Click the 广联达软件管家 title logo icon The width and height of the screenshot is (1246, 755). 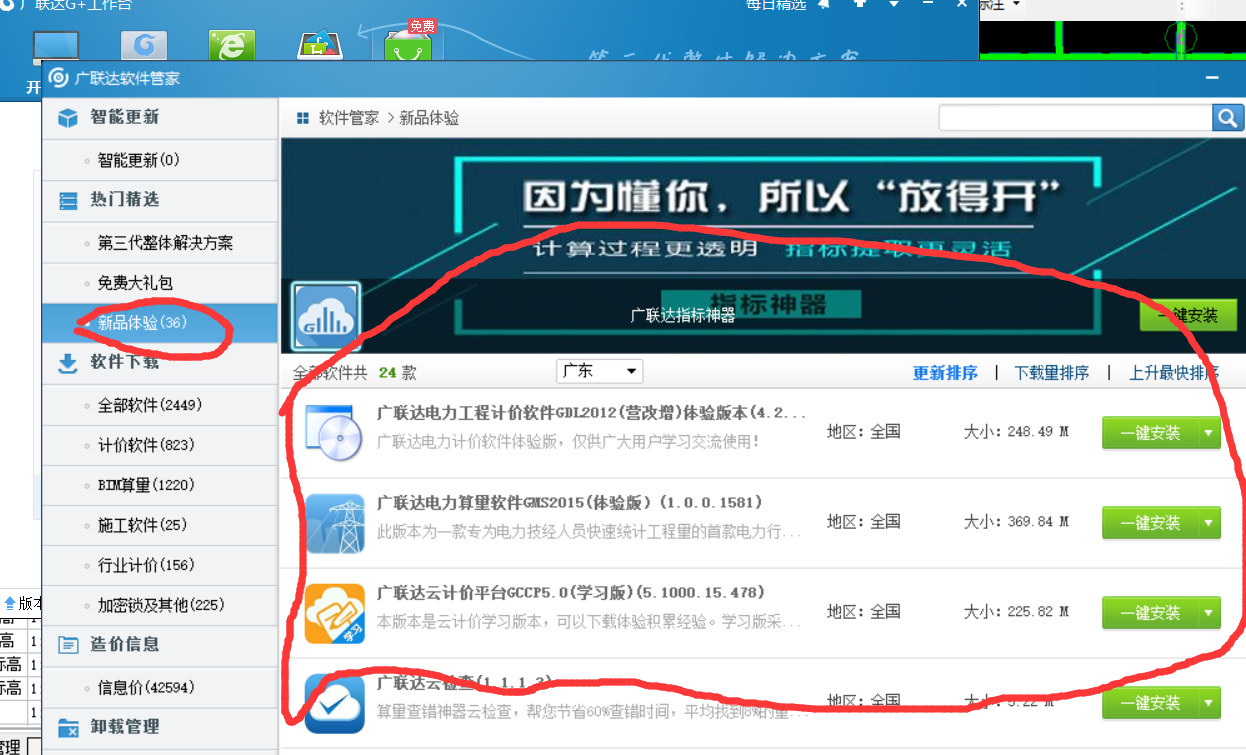(58, 78)
